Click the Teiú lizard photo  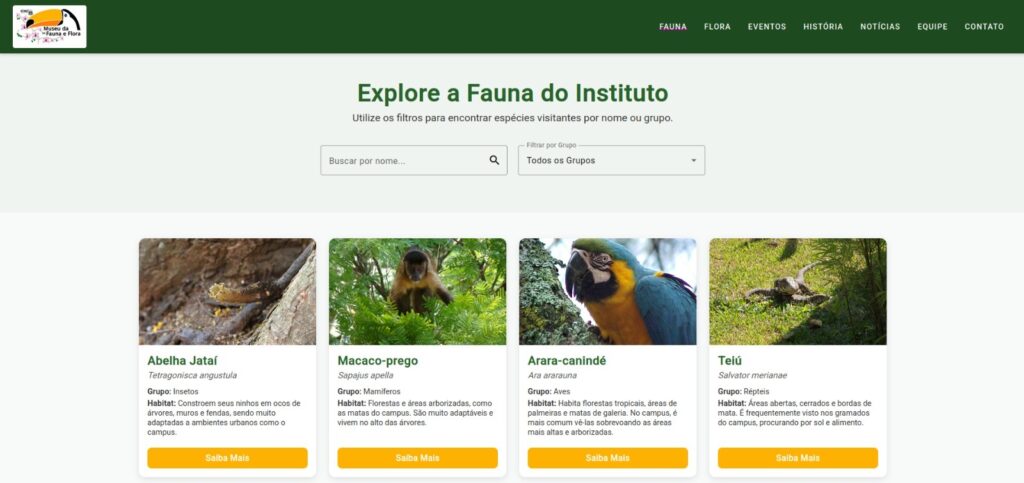(x=798, y=291)
